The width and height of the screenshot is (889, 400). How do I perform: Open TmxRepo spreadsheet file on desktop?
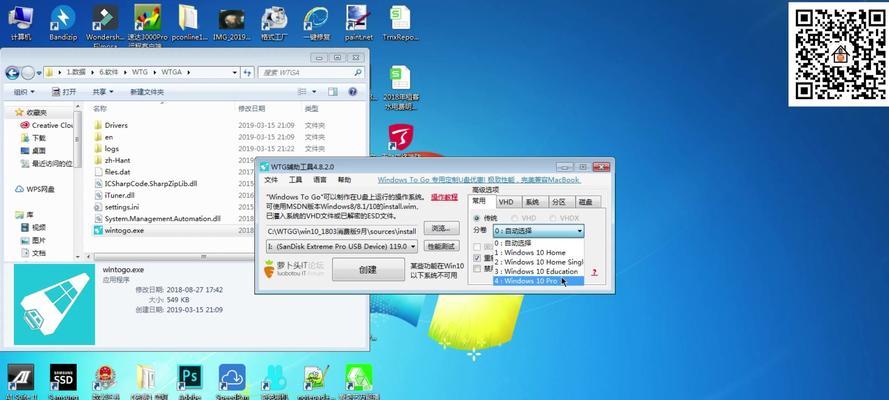coord(401,22)
